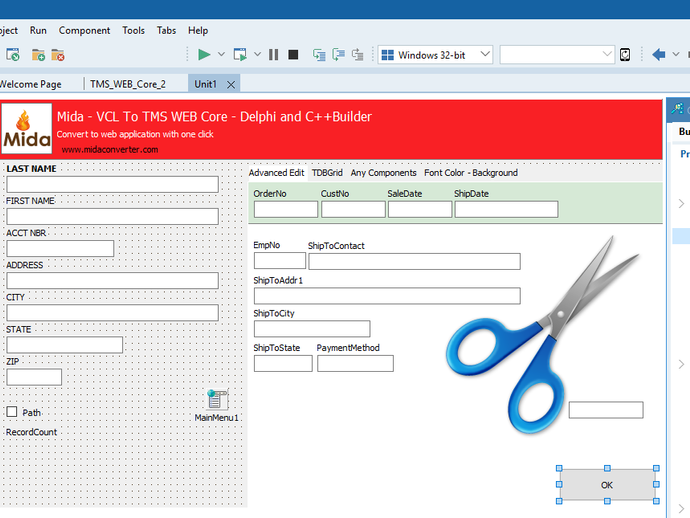Image resolution: width=690 pixels, height=518 pixels.
Task: Open the empty configuration combo box
Action: point(557,55)
